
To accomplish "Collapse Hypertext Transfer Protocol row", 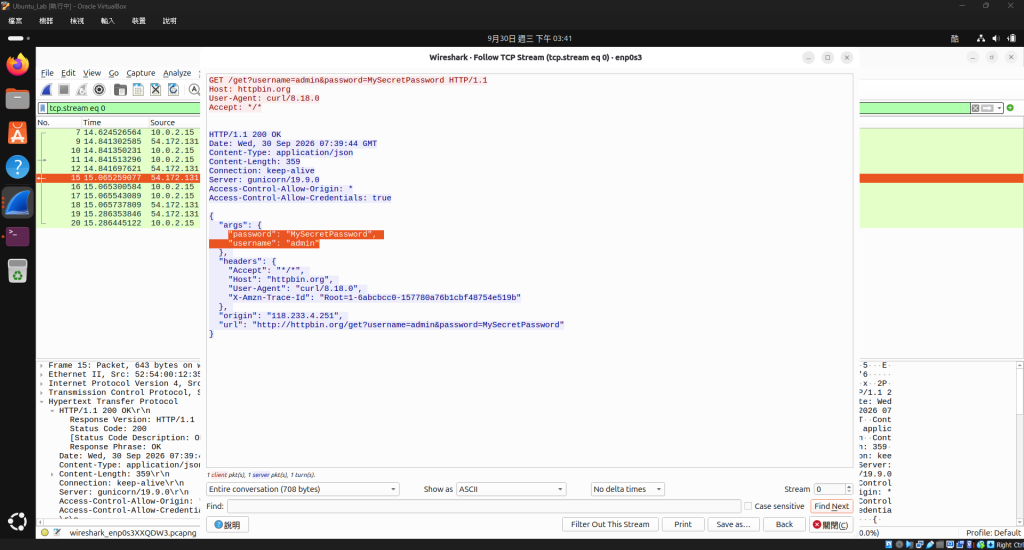I will coord(42,402).
